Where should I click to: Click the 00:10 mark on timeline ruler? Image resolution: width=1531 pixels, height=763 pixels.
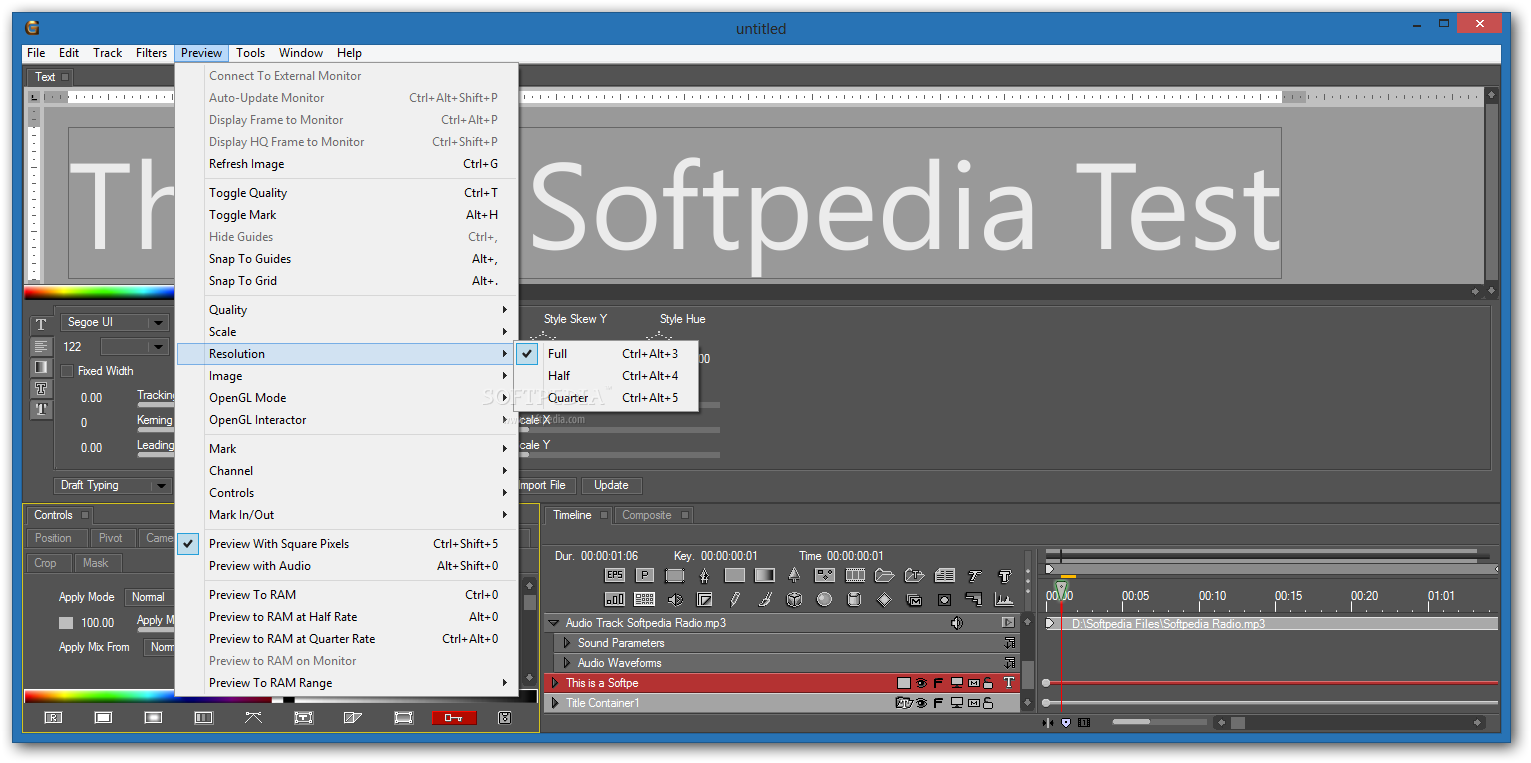1212,596
